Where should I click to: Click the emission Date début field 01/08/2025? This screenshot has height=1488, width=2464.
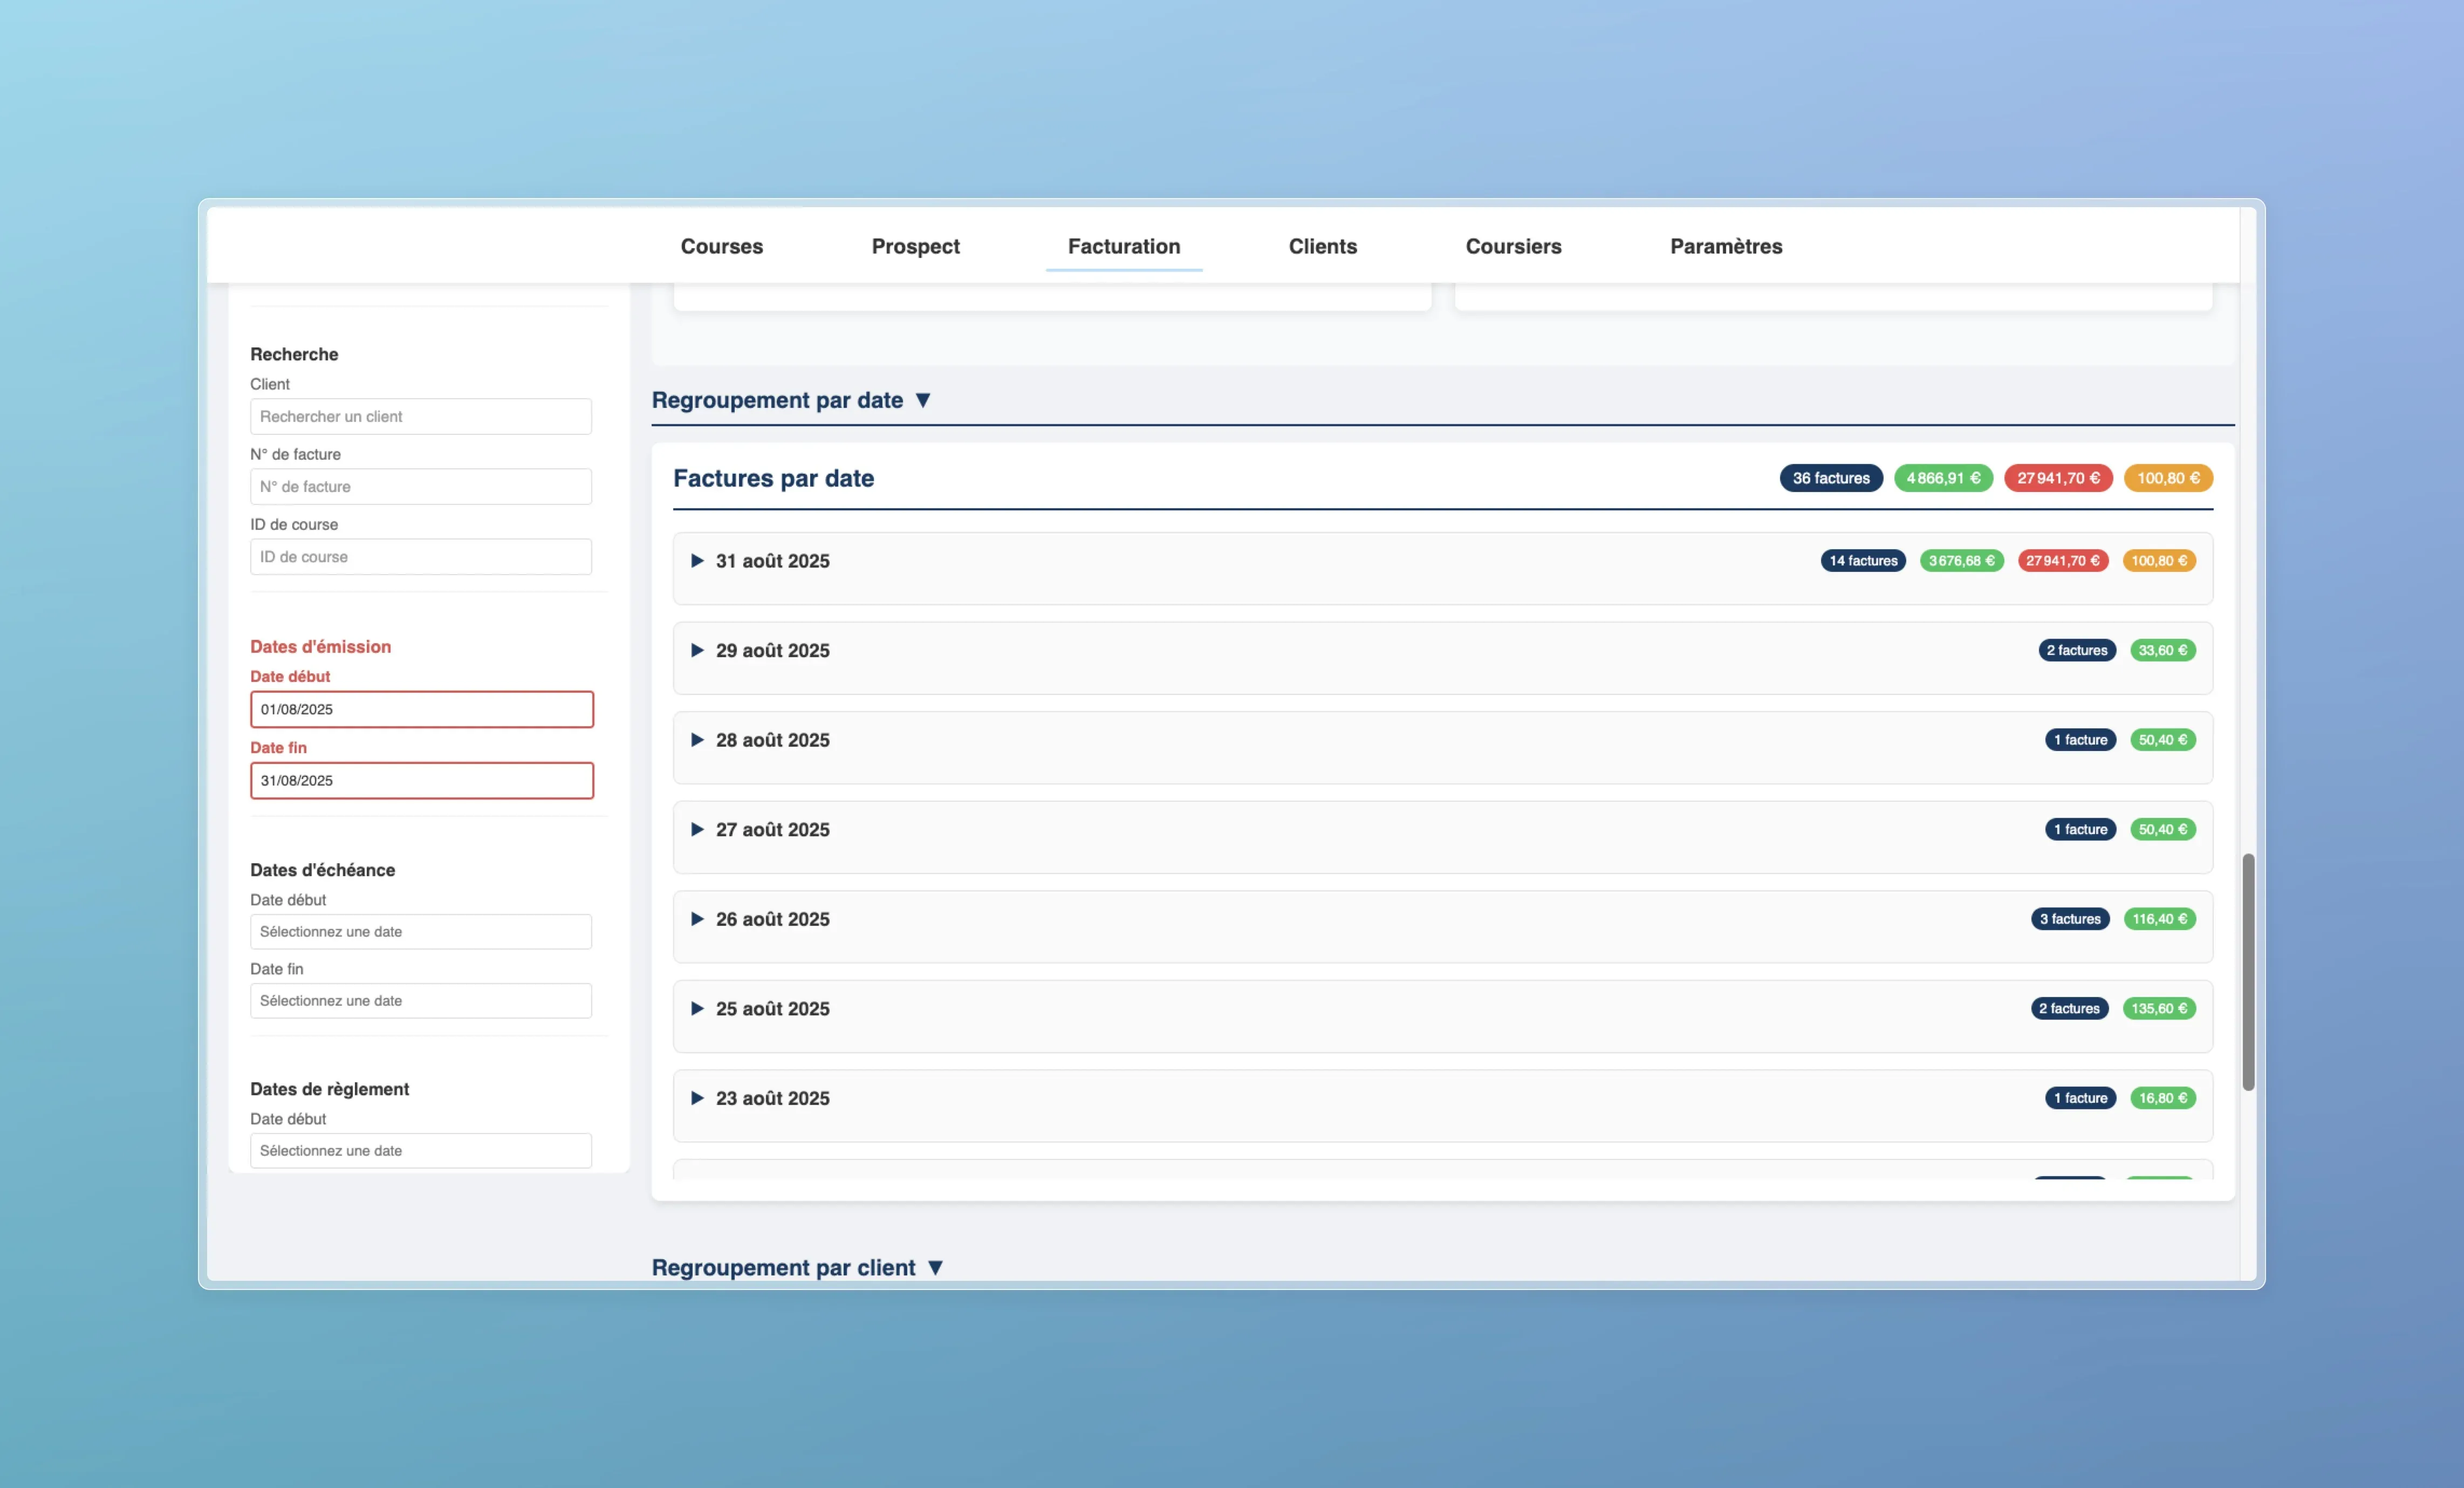[x=421, y=709]
